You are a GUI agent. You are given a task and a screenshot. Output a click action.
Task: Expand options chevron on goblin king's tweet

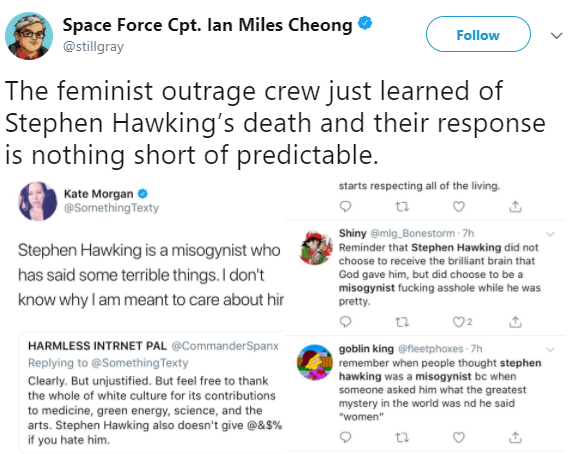tap(550, 349)
